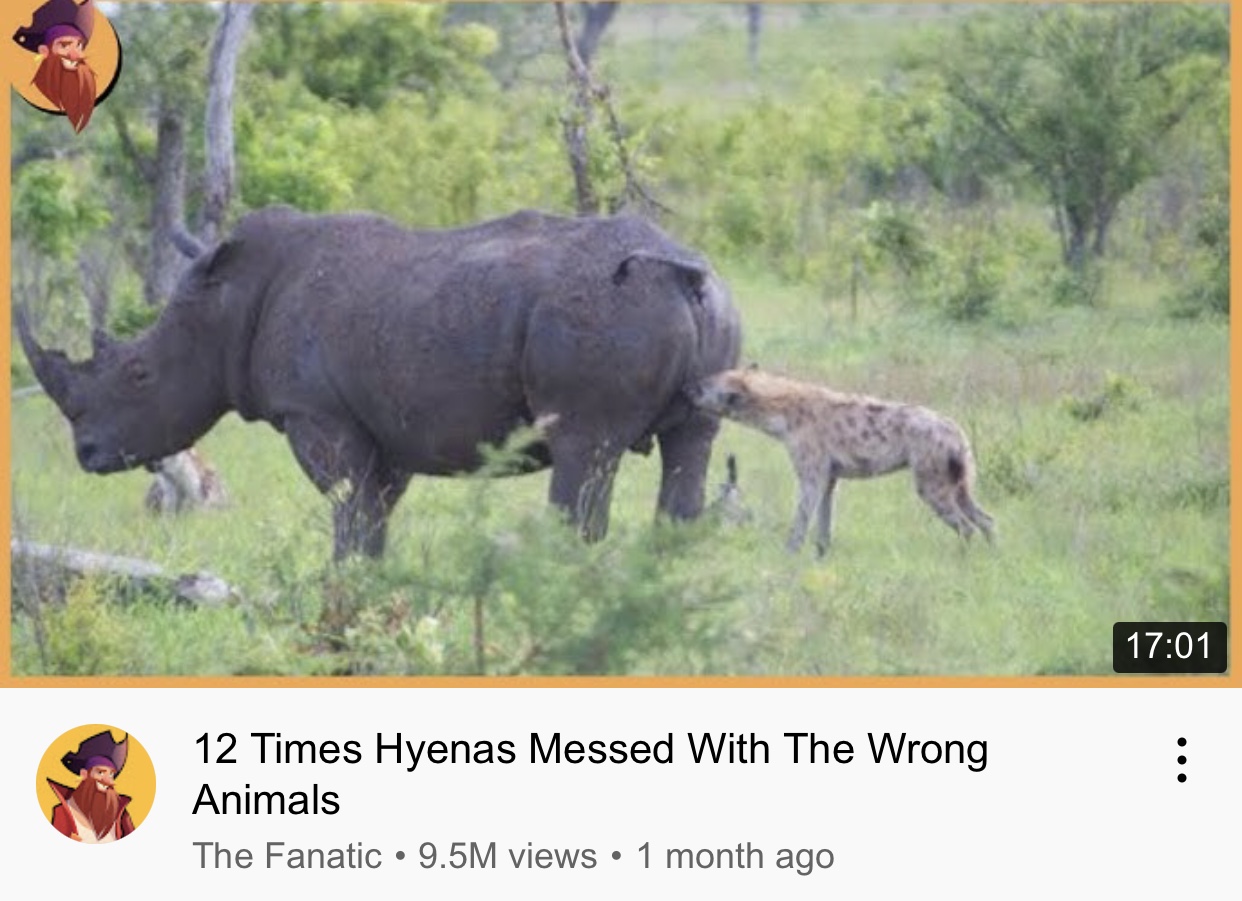The height and width of the screenshot is (901, 1242).
Task: Select the word Animals in the title
Action: pos(267,800)
